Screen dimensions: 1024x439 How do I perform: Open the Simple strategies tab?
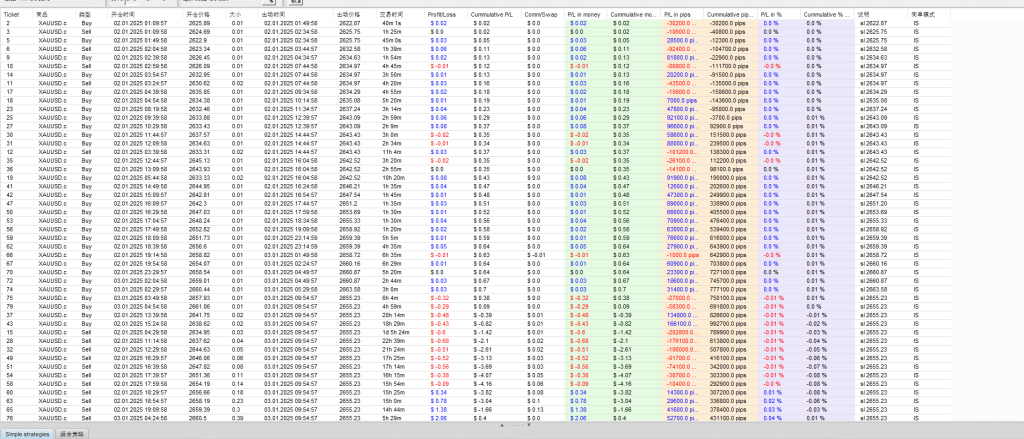click(29, 433)
